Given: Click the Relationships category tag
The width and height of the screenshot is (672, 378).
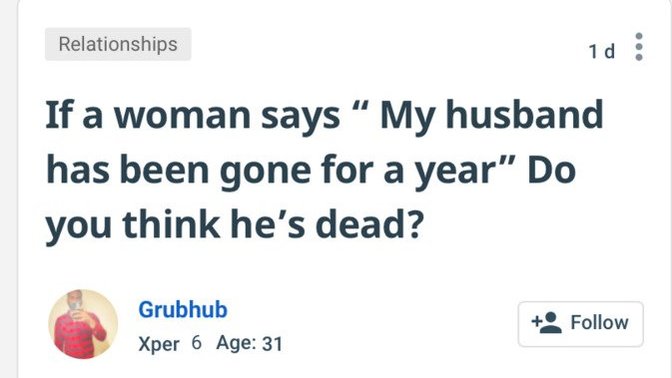Looking at the screenshot, I should pyautogui.click(x=118, y=44).
